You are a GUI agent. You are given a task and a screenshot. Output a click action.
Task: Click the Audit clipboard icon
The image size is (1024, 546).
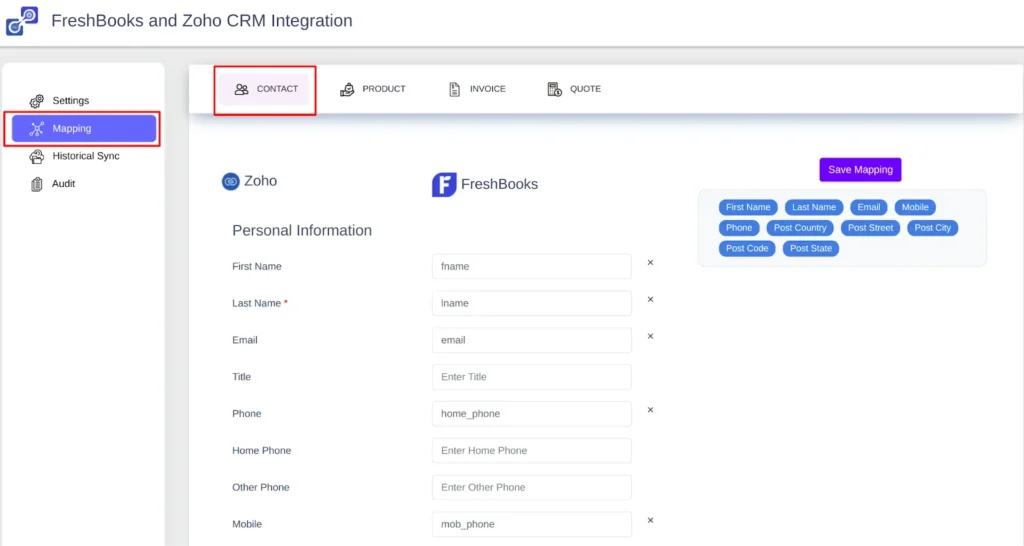(37, 184)
